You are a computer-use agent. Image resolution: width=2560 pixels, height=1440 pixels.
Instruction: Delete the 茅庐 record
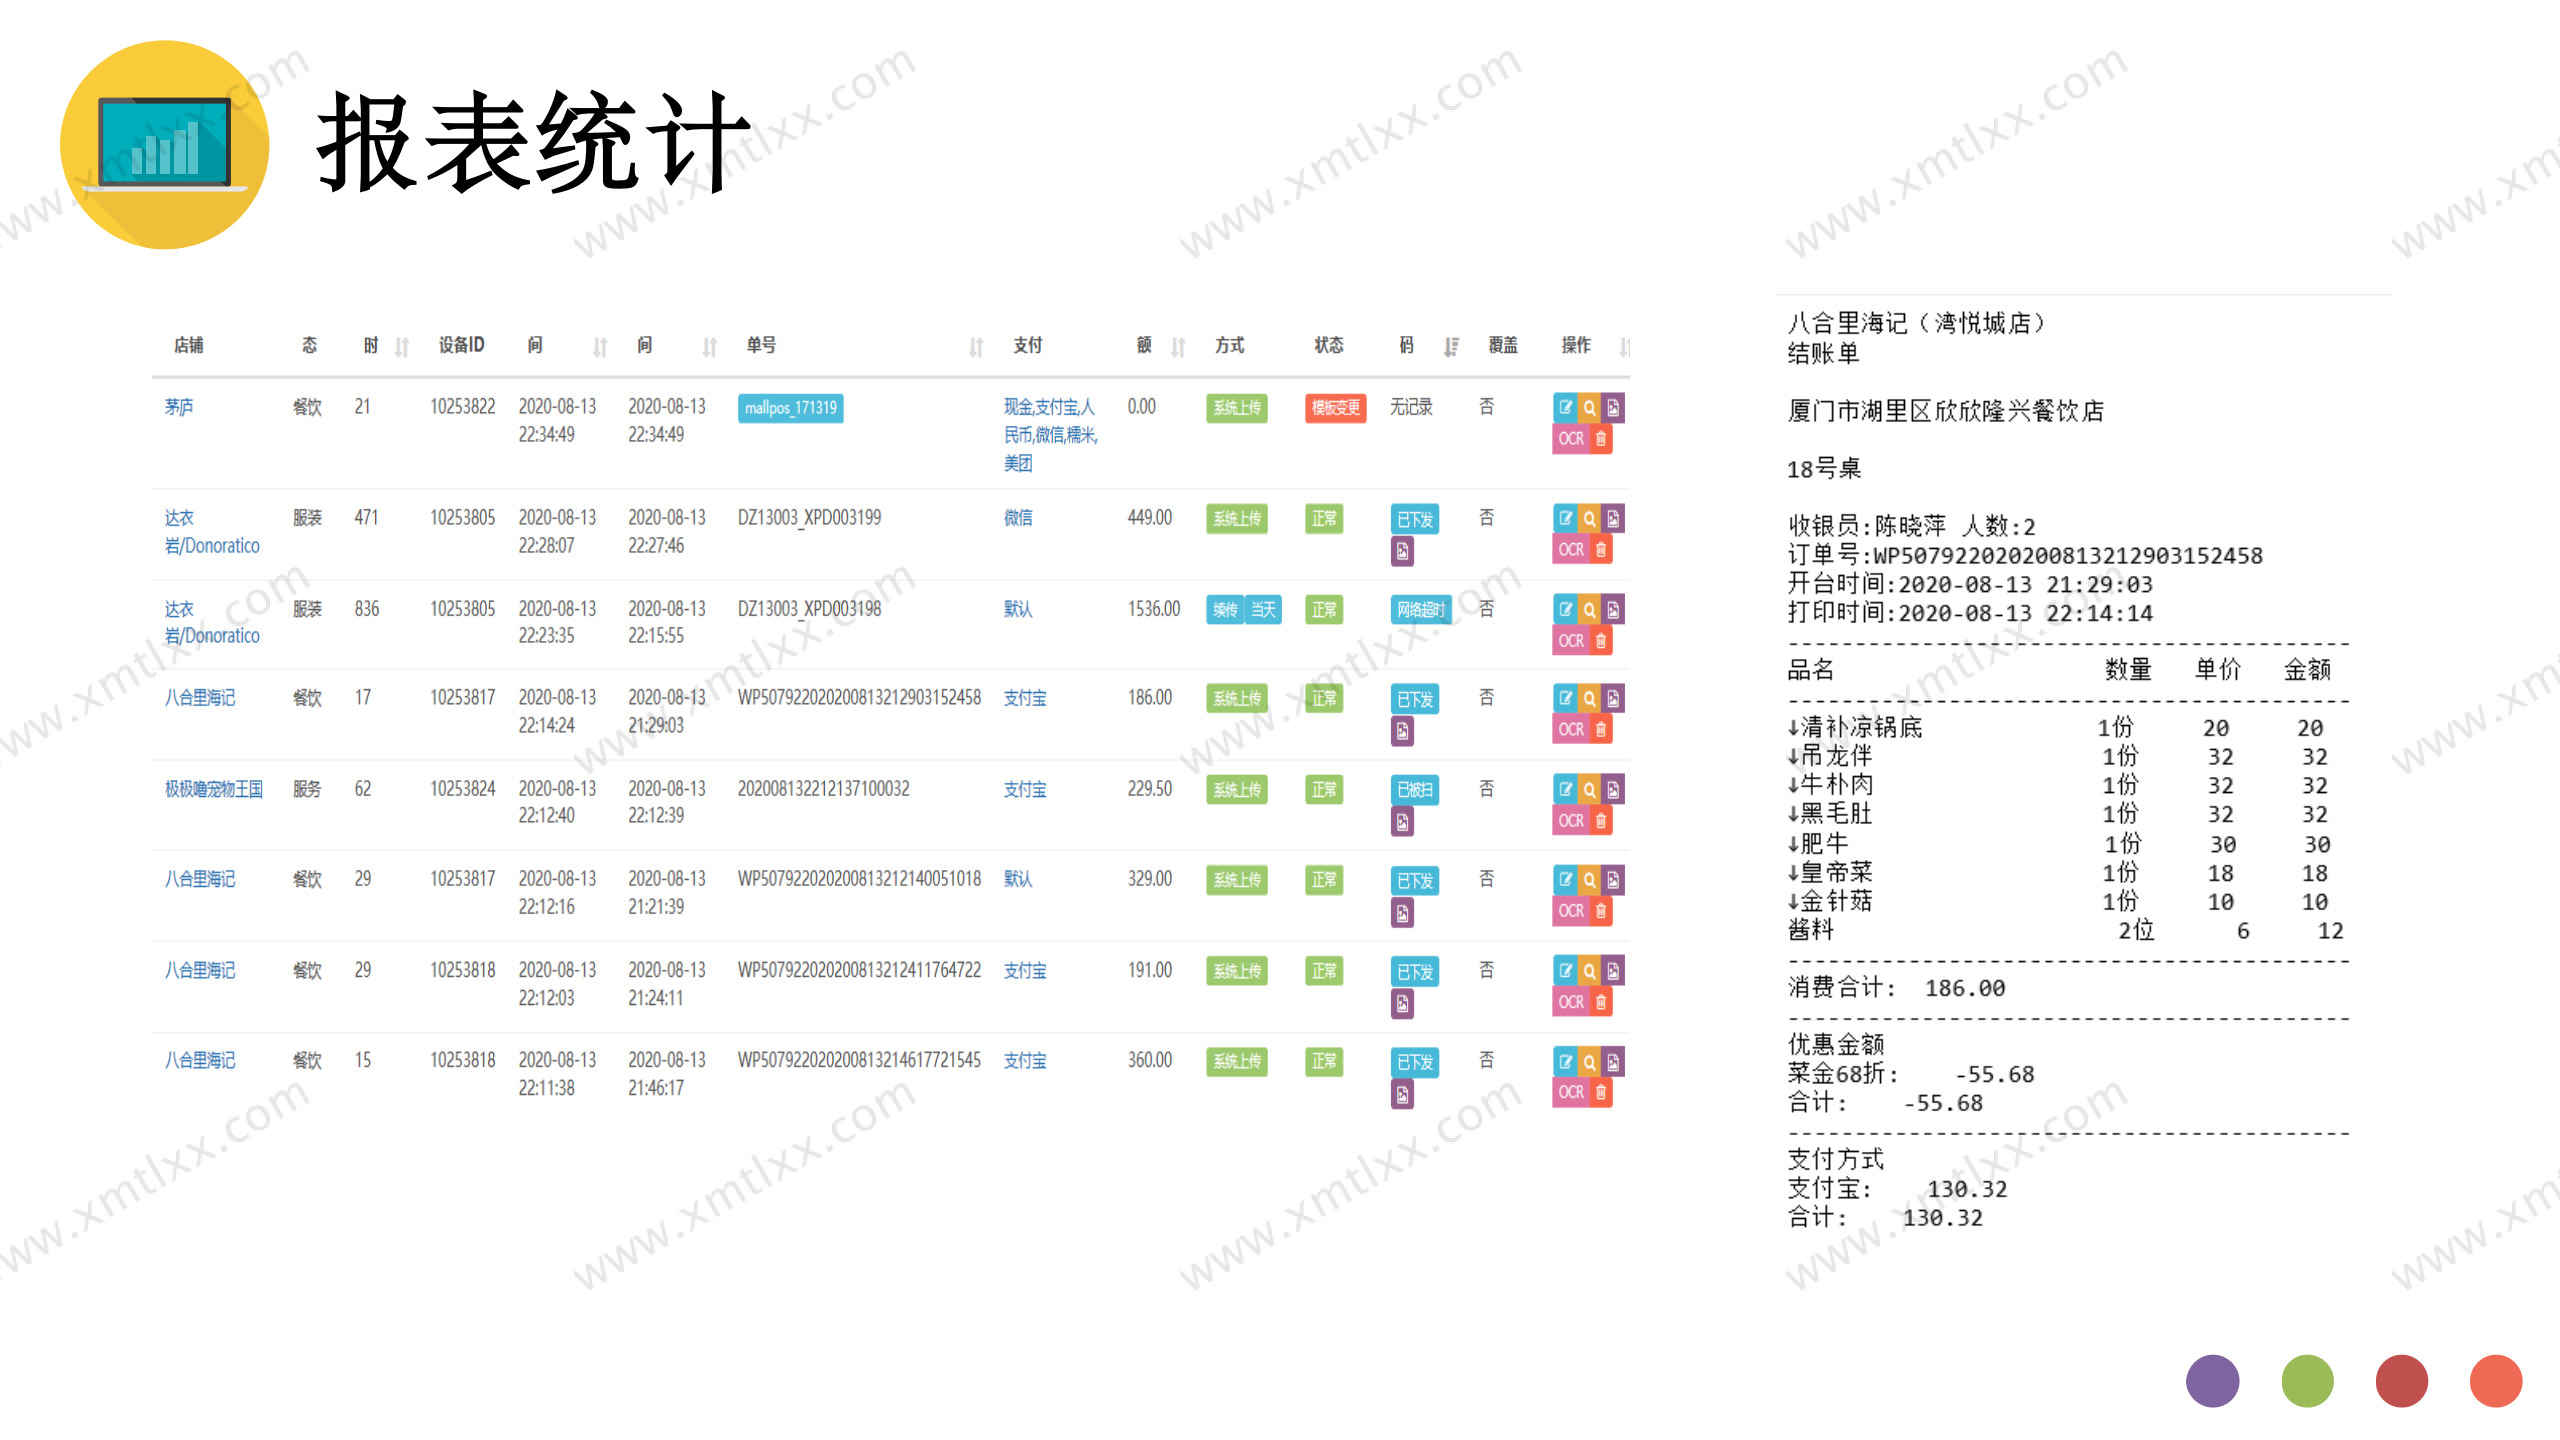[1601, 439]
